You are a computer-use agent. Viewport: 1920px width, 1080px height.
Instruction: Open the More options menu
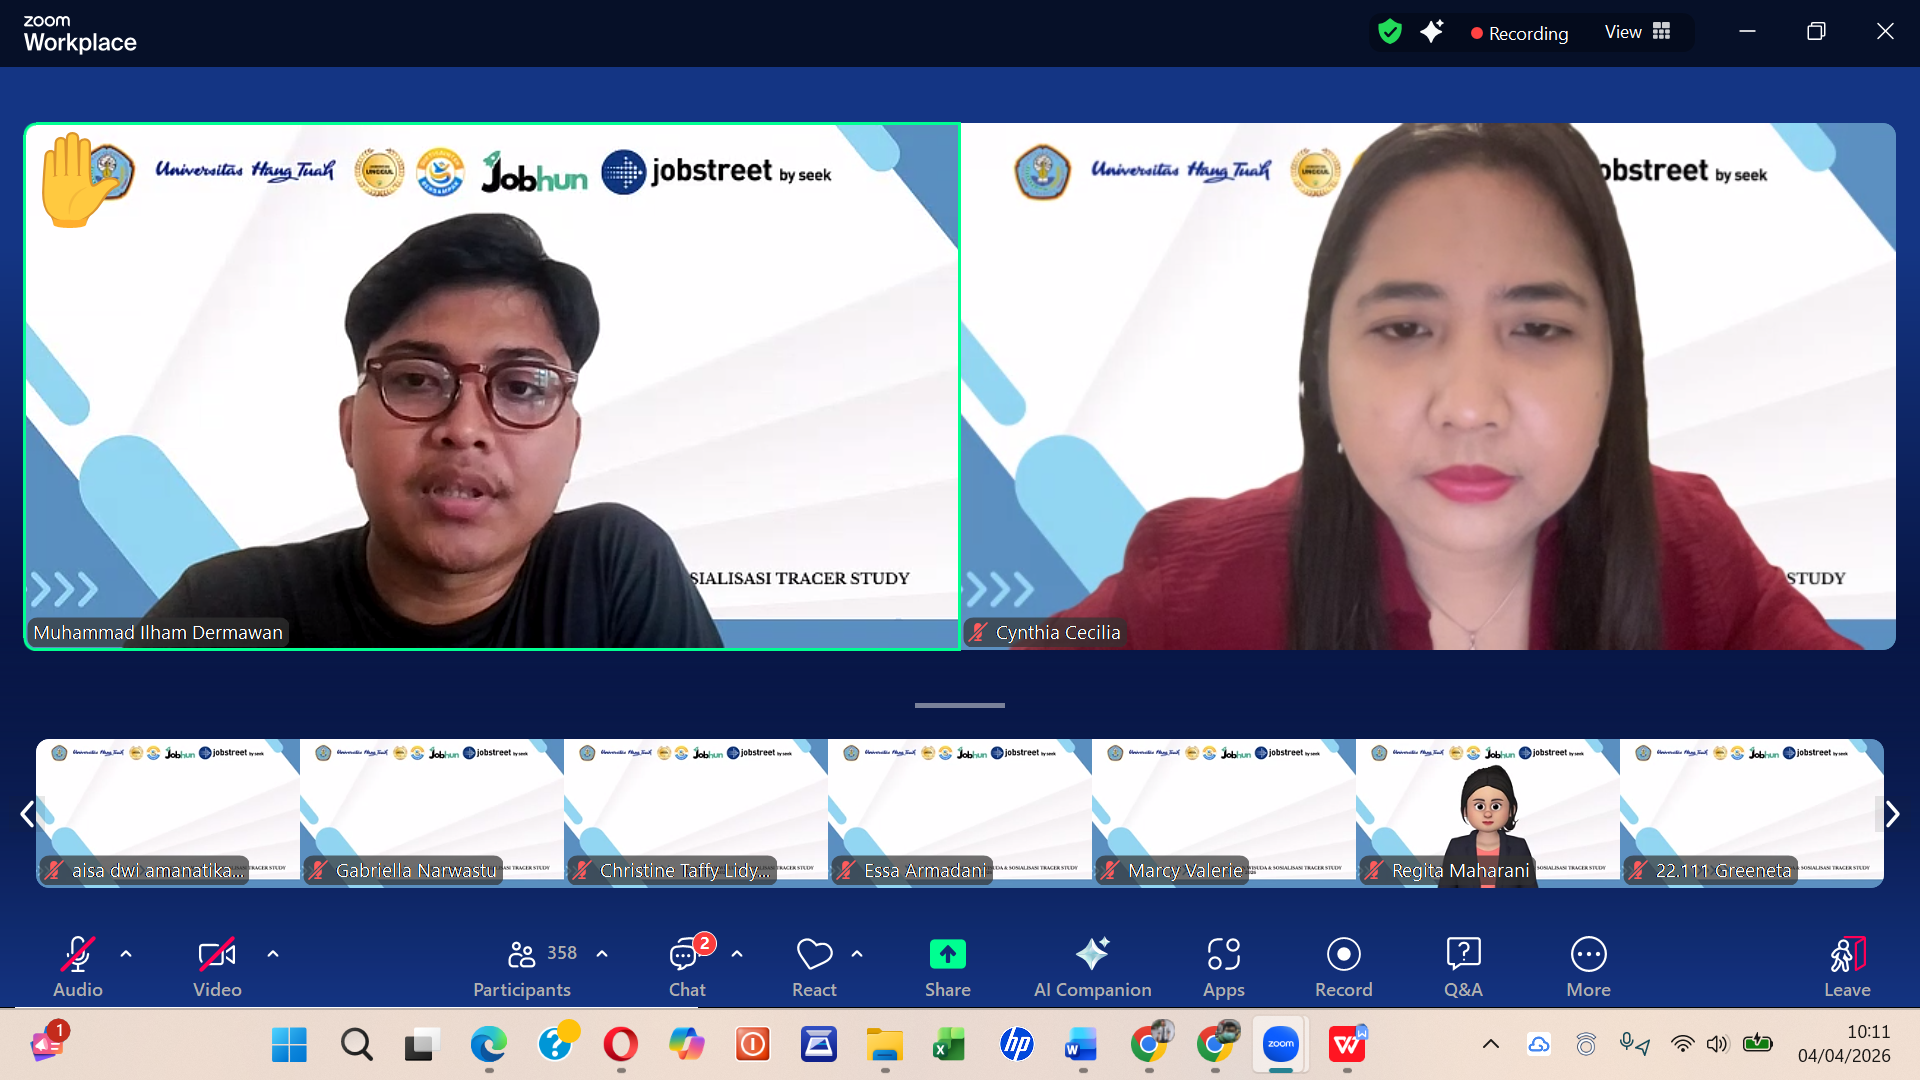(1588, 967)
